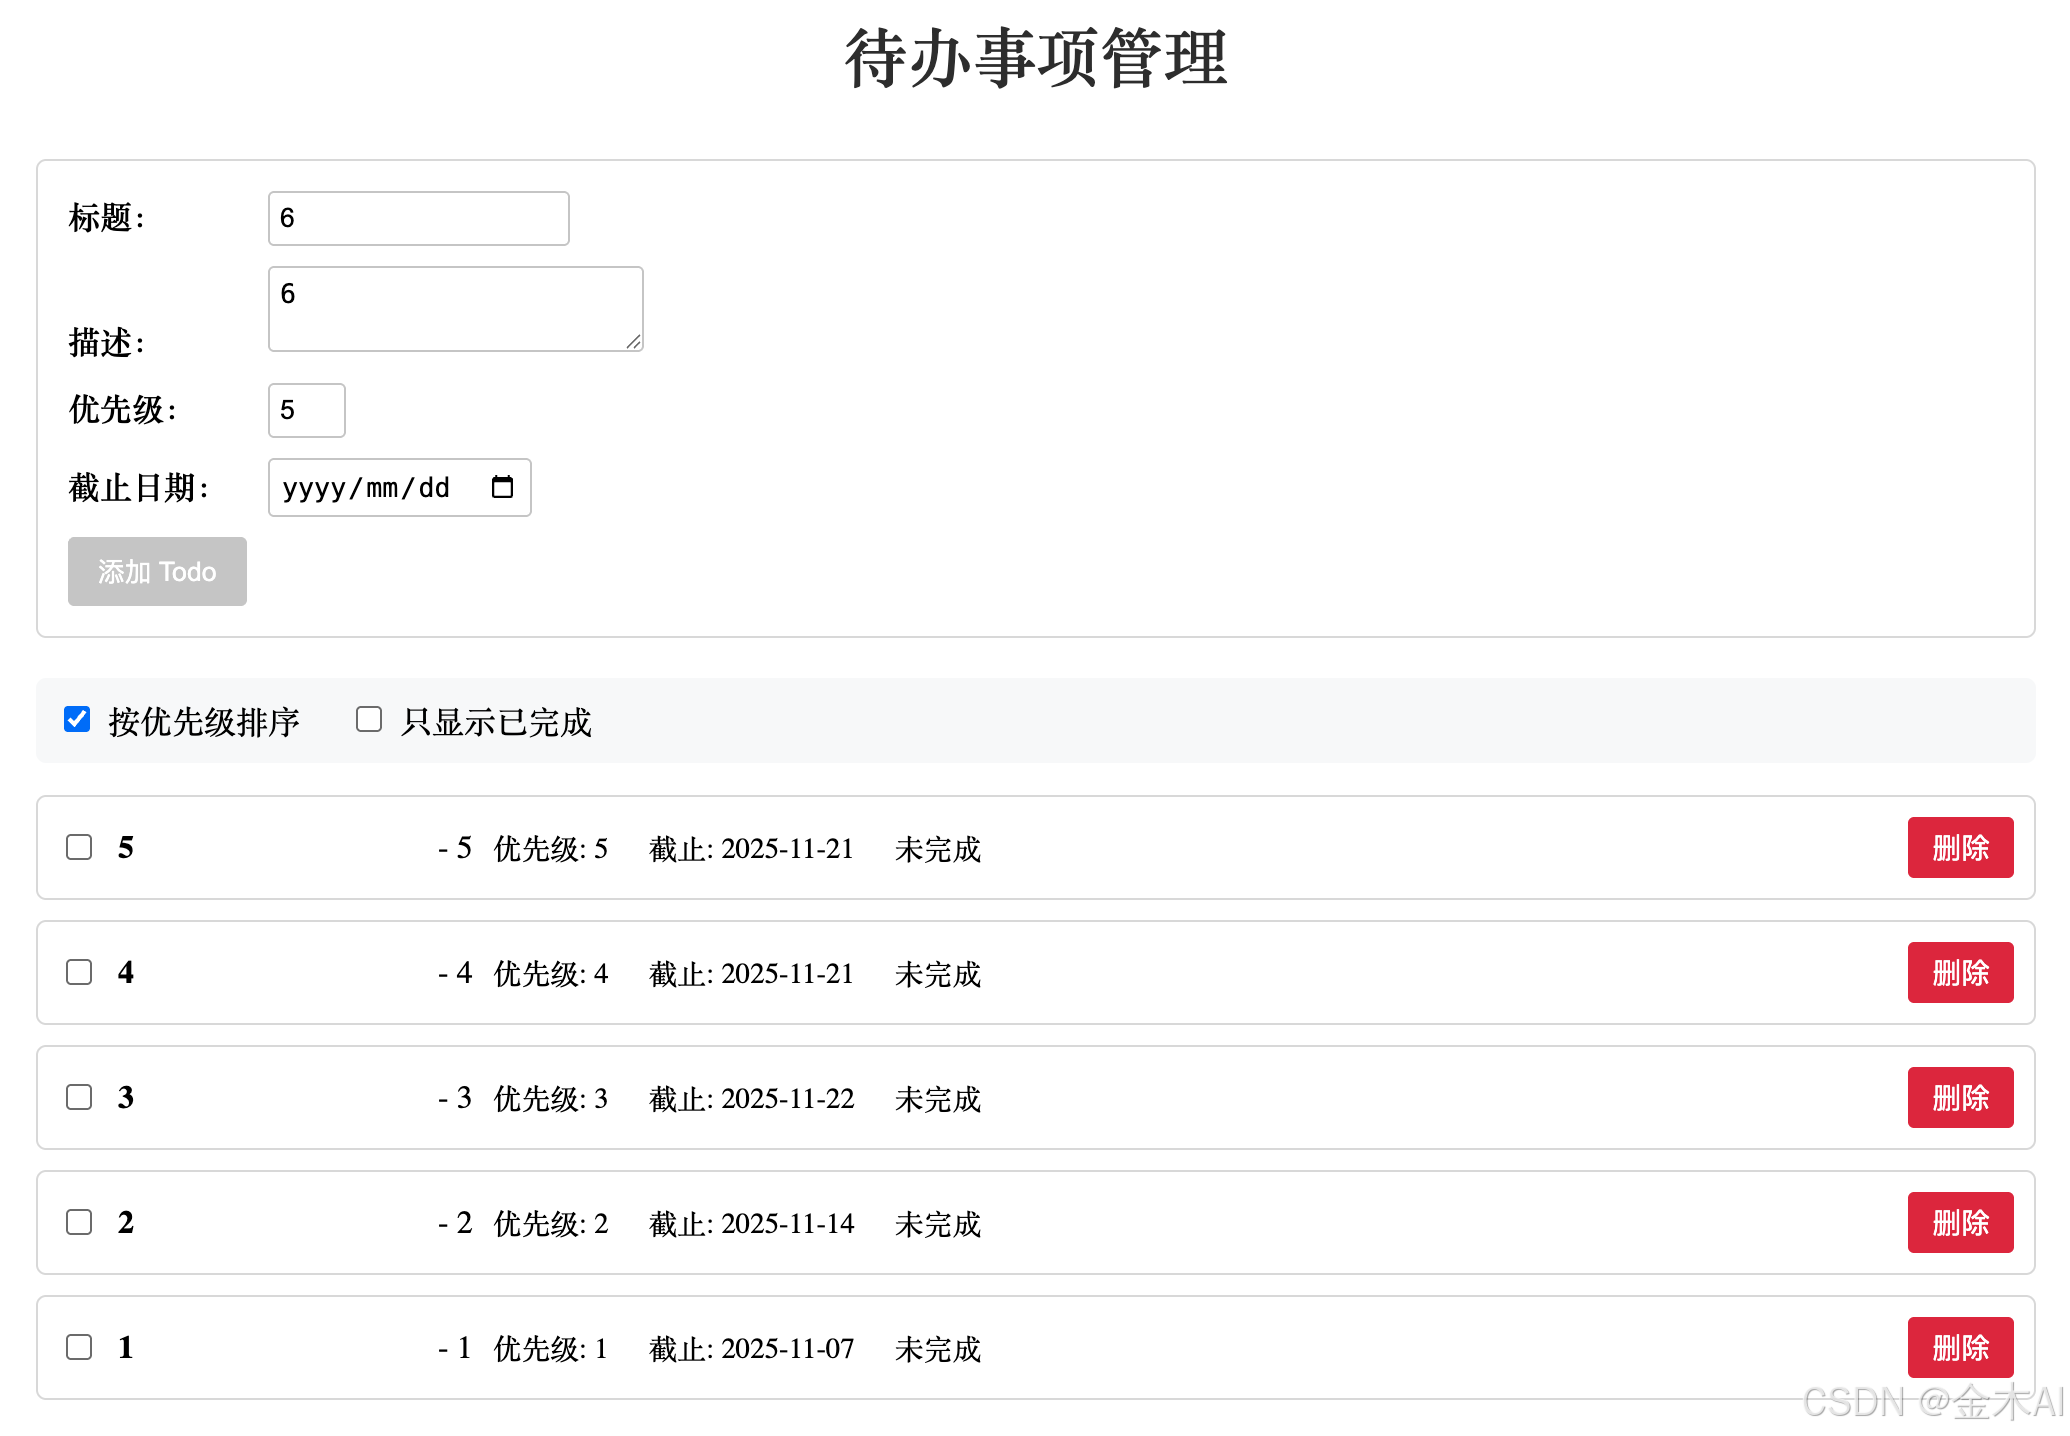
Task: Mark todo item 5 as completed
Action: point(79,847)
